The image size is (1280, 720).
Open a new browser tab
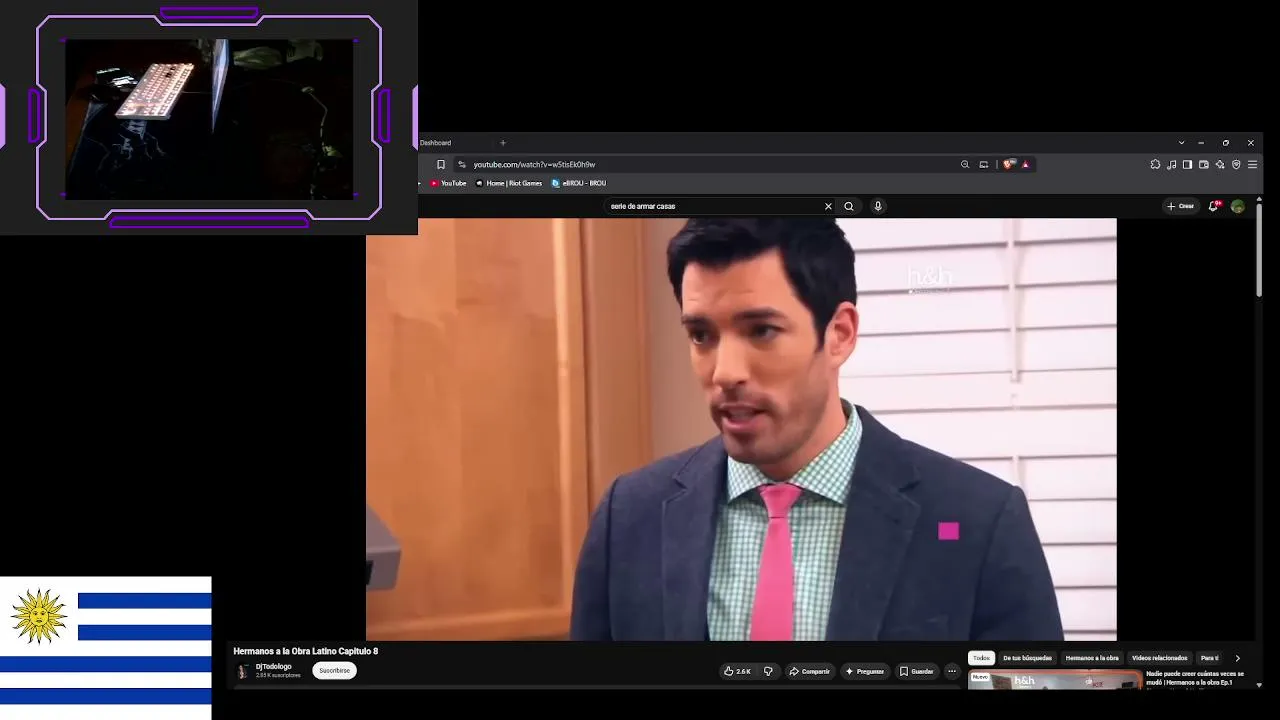(x=503, y=143)
